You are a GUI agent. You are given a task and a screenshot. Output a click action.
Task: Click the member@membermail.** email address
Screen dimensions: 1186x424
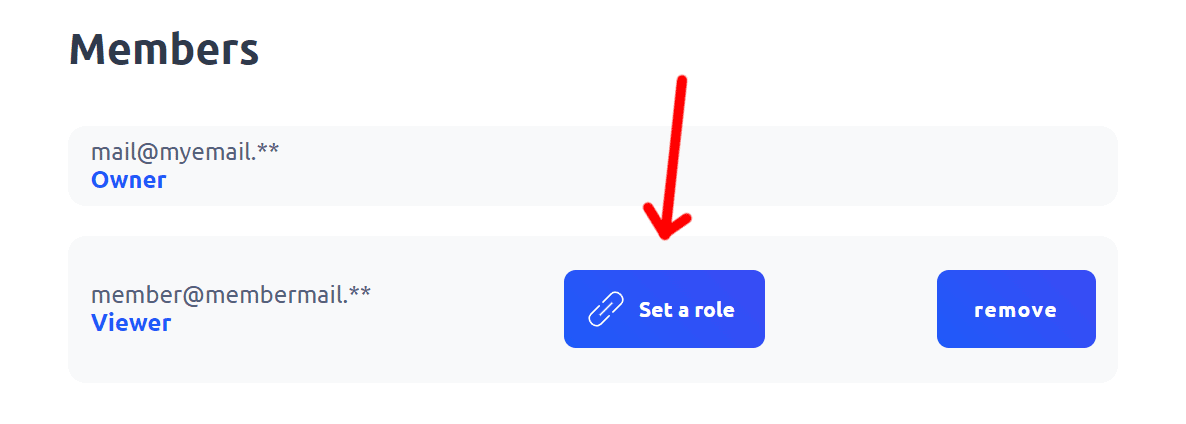(231, 294)
